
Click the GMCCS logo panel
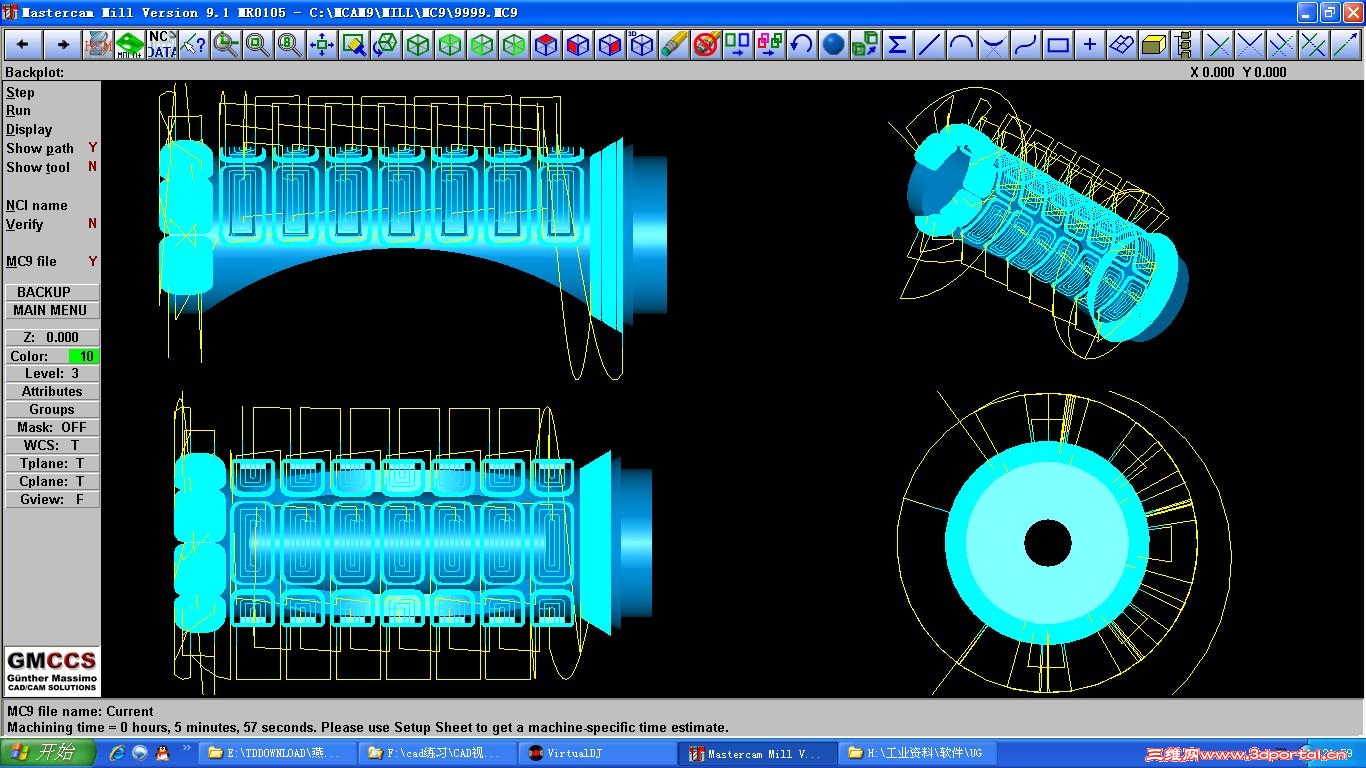[x=52, y=671]
